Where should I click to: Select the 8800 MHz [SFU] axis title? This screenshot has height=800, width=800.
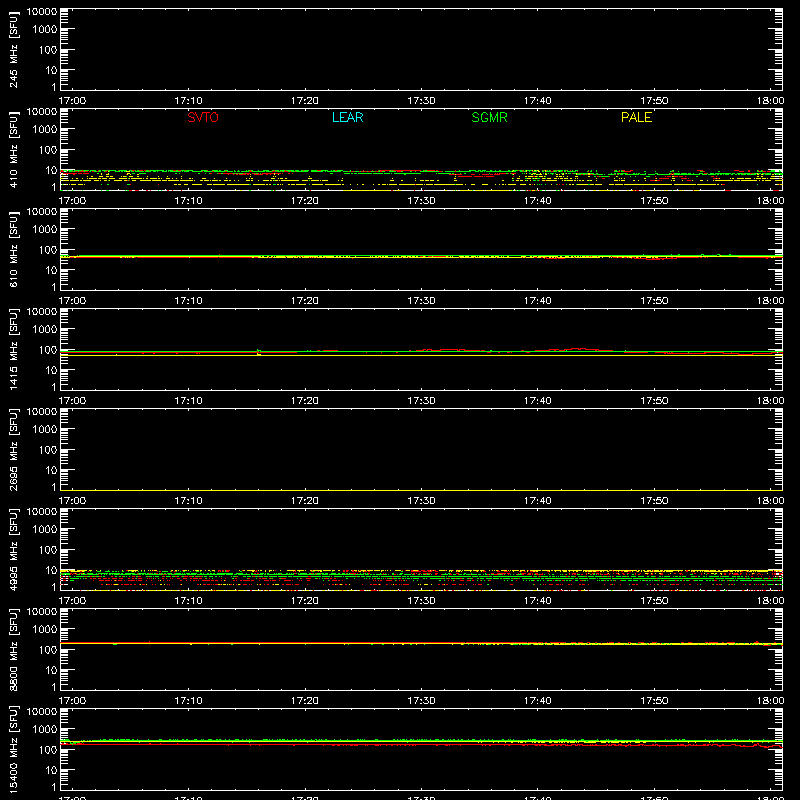coord(14,650)
